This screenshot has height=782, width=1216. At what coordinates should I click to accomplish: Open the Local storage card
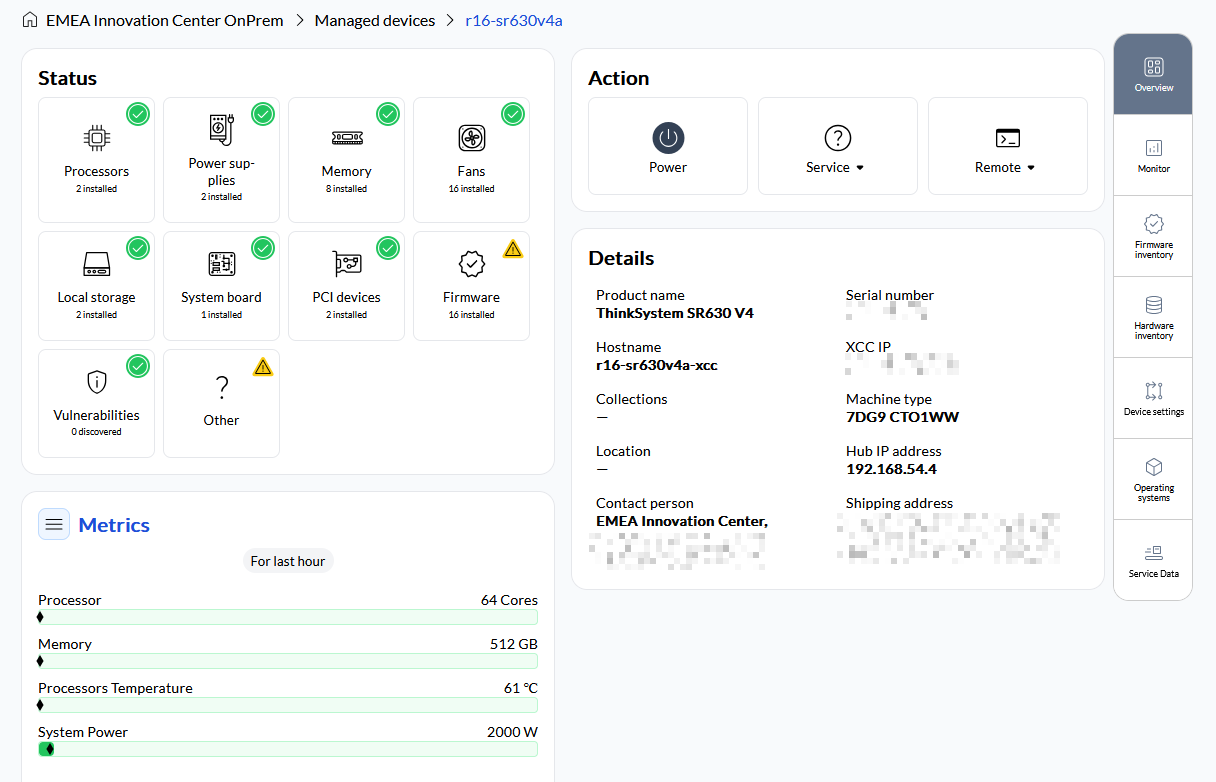96,285
